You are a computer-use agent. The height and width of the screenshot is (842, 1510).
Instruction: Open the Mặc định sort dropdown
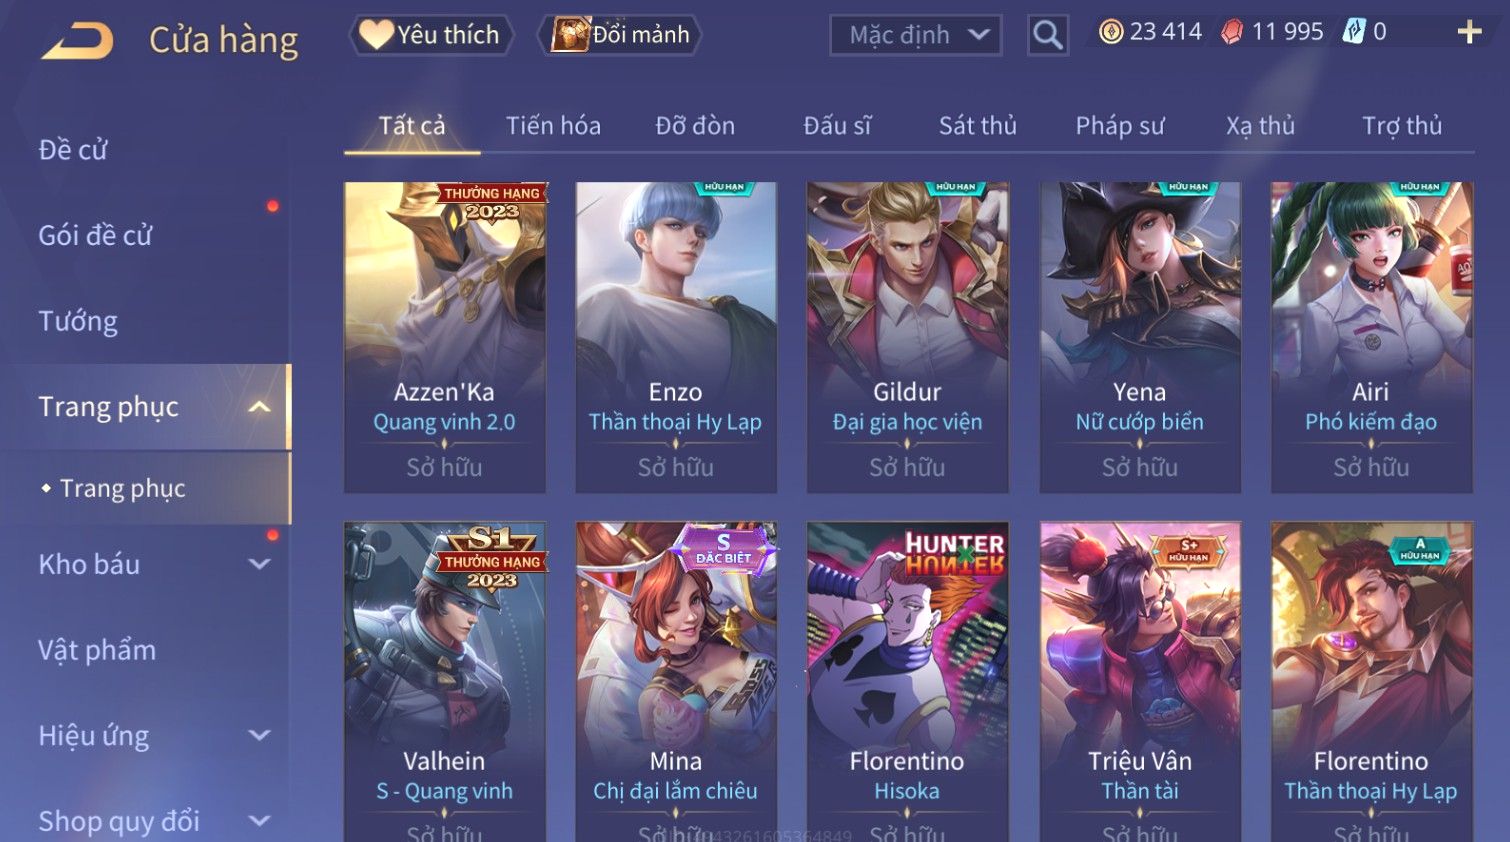tap(915, 35)
